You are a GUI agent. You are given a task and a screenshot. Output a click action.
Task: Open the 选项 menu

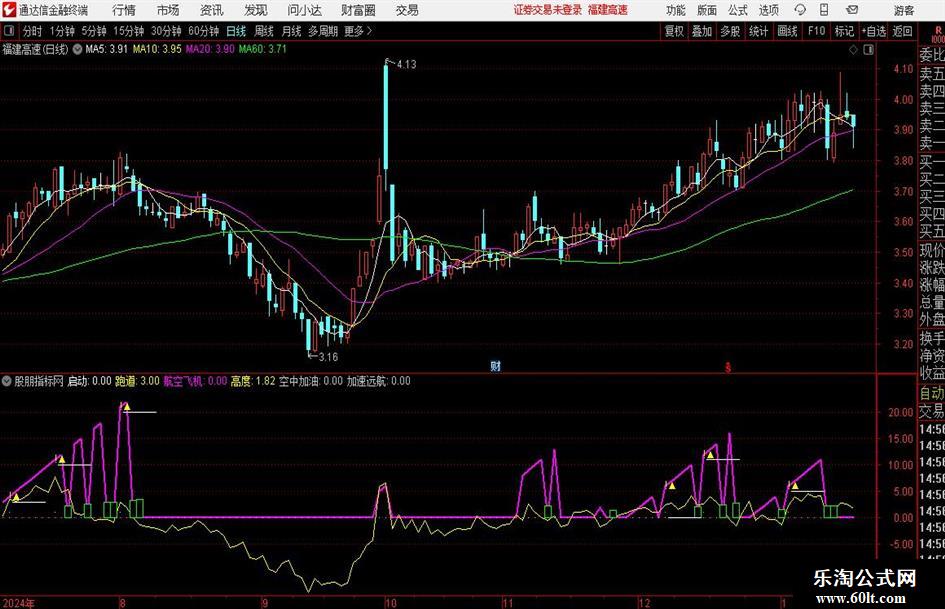768,10
